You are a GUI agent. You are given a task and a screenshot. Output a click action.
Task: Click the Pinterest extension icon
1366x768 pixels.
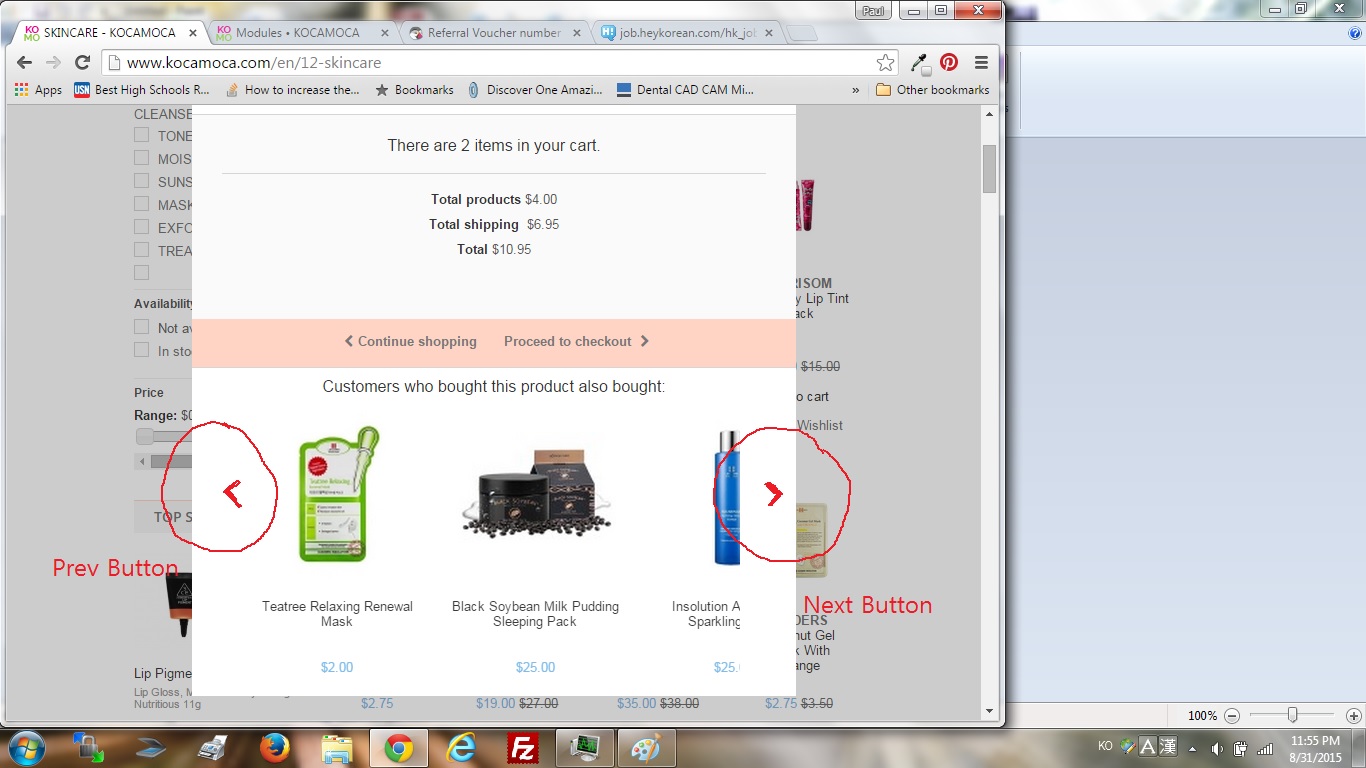tap(949, 62)
